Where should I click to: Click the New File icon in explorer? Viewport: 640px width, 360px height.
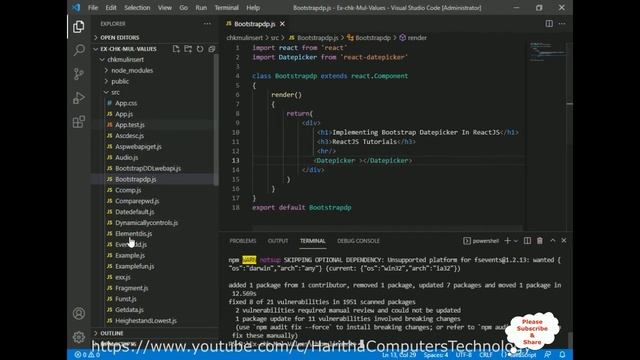176,49
